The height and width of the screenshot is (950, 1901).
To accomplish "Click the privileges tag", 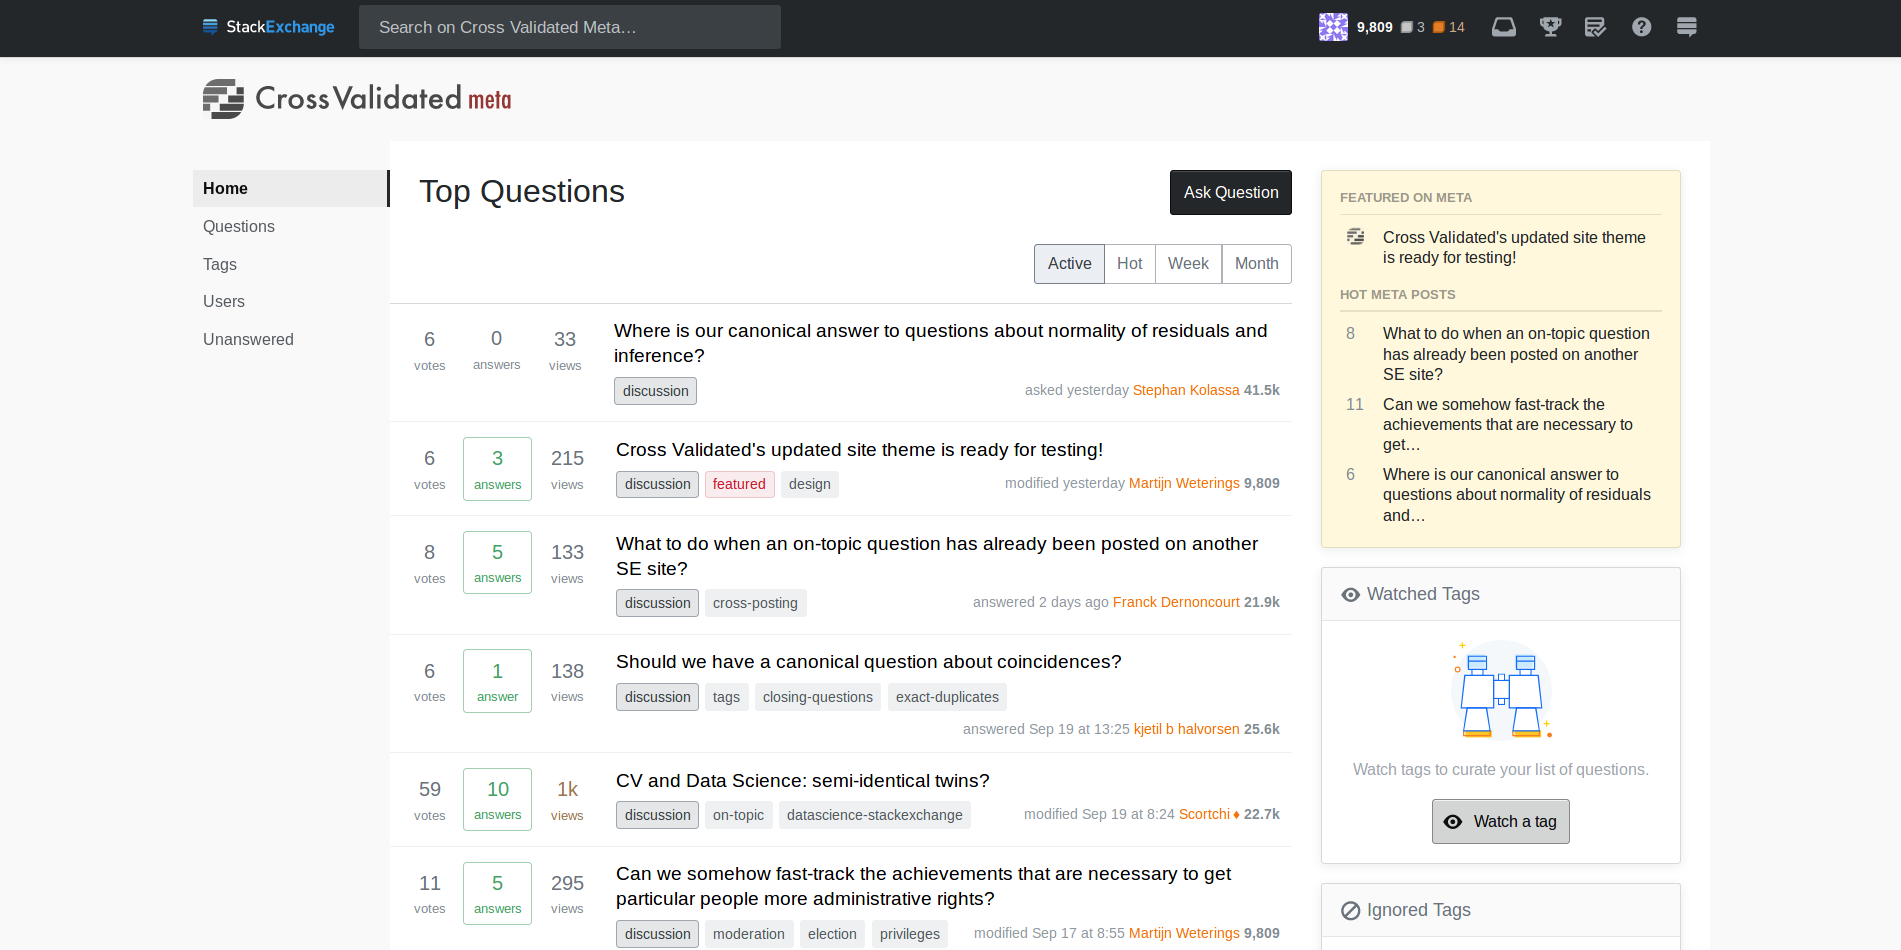I will [x=909, y=934].
